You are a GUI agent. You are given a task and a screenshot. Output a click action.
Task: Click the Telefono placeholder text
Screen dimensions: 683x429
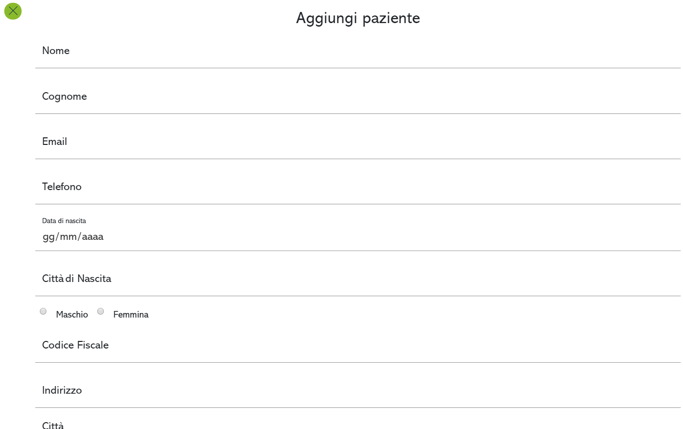[61, 187]
